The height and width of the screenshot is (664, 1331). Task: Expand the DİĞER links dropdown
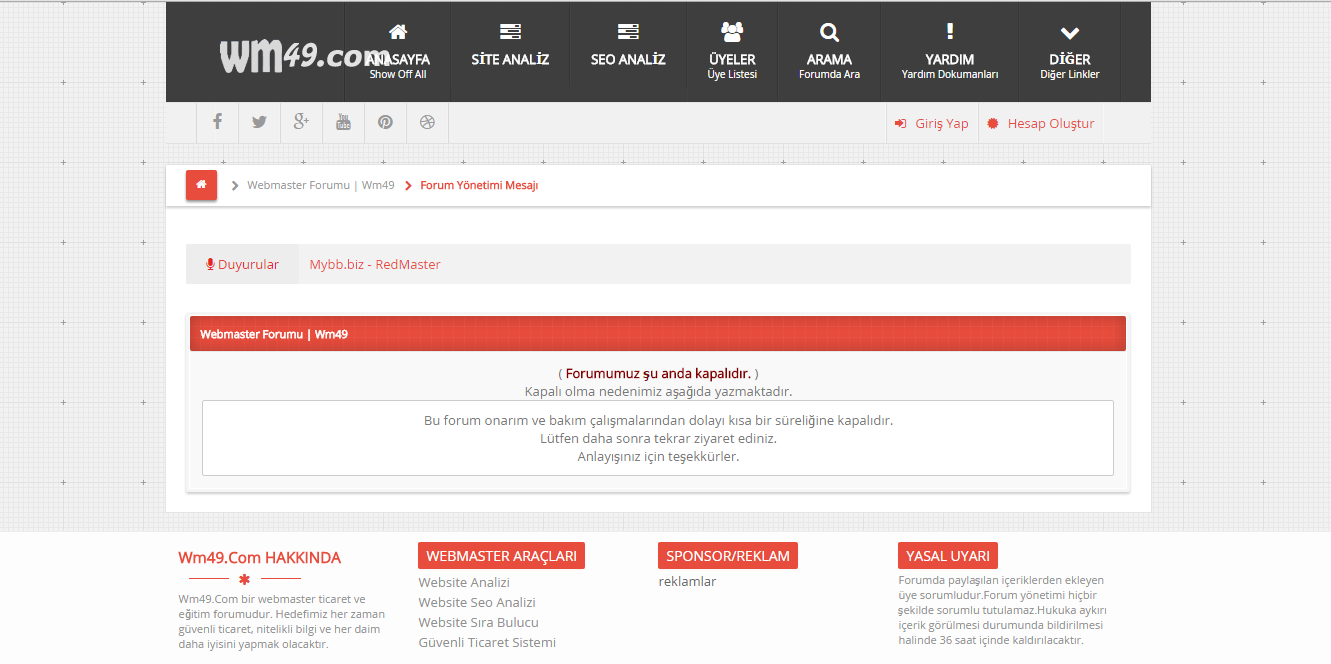point(1069,52)
